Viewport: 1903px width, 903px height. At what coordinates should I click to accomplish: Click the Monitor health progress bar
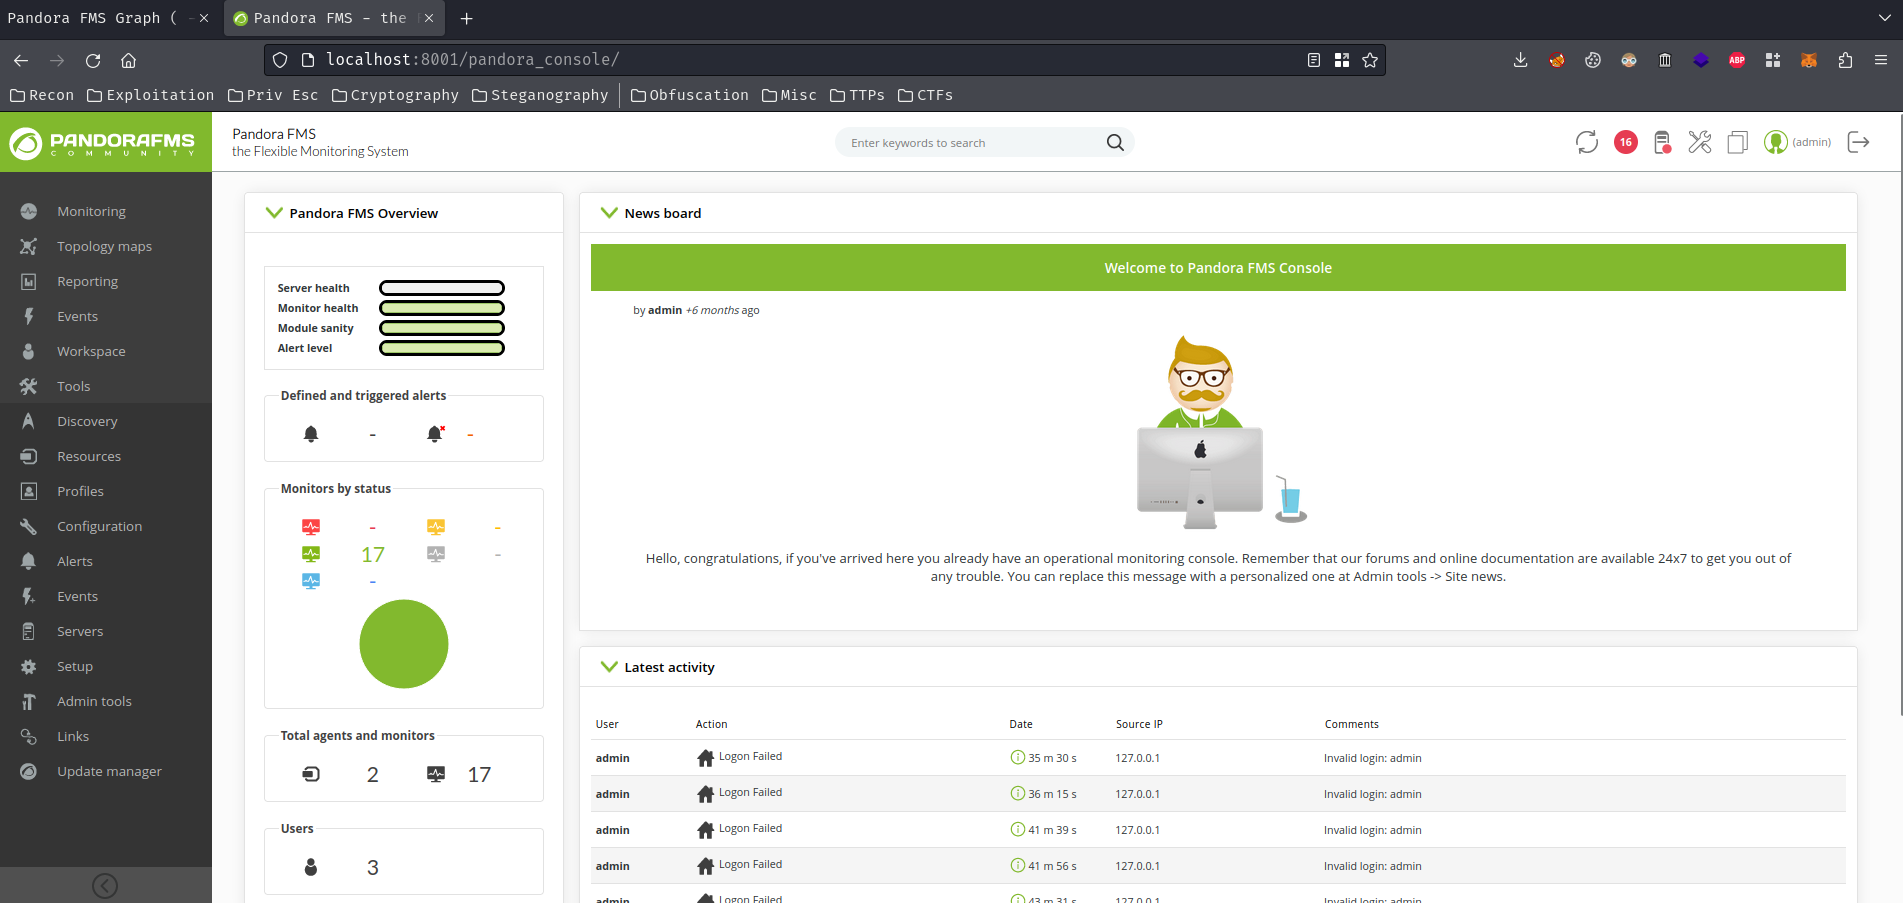(442, 308)
